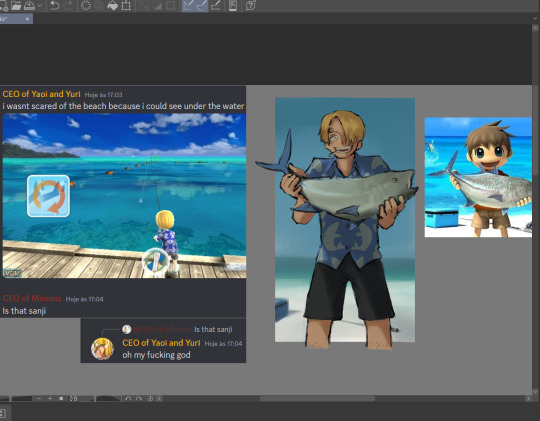
Task: Click the Open file folder icon
Action: [16, 5]
